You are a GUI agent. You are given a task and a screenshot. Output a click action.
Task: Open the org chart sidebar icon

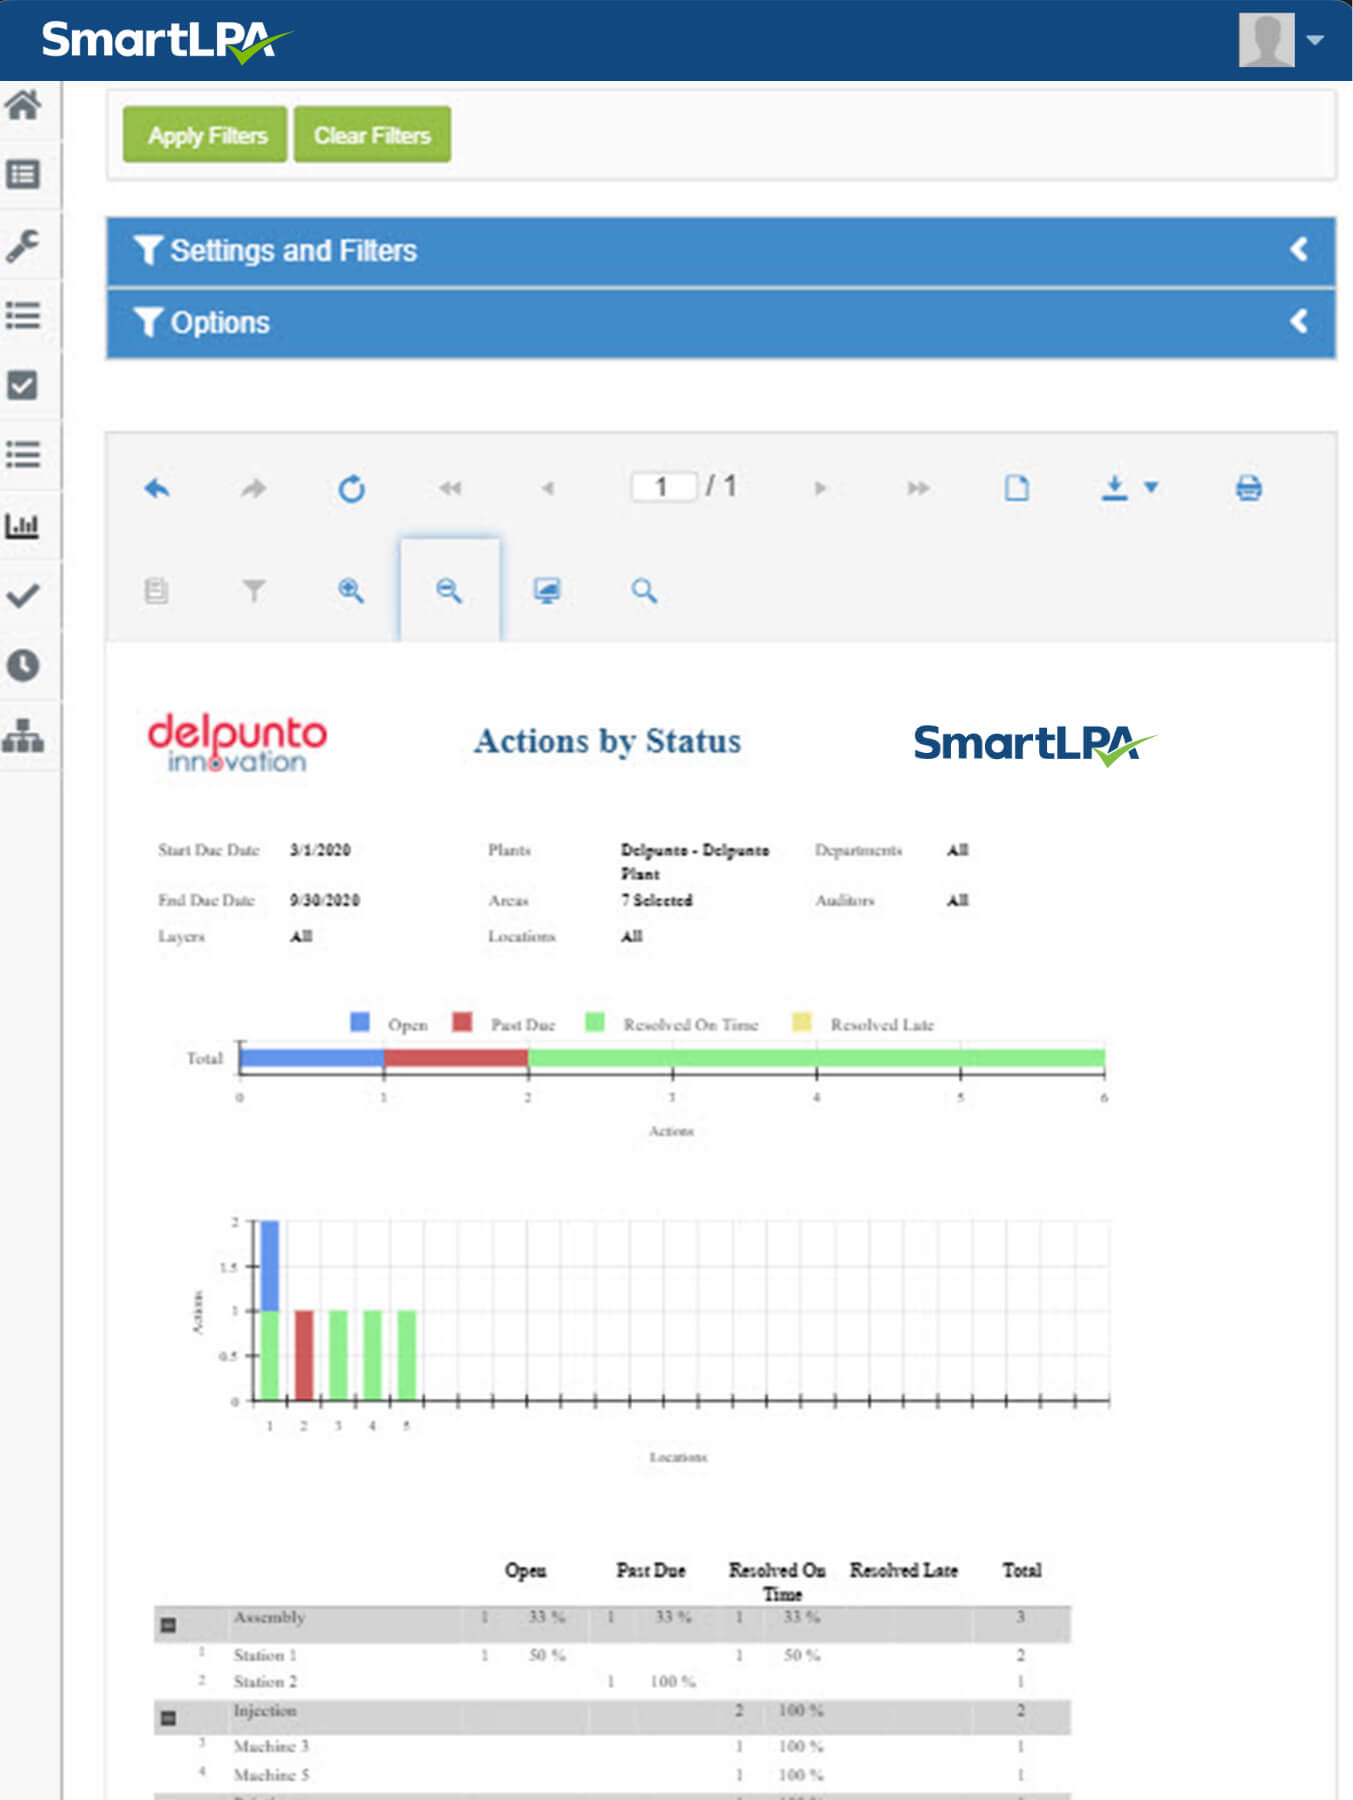(23, 736)
